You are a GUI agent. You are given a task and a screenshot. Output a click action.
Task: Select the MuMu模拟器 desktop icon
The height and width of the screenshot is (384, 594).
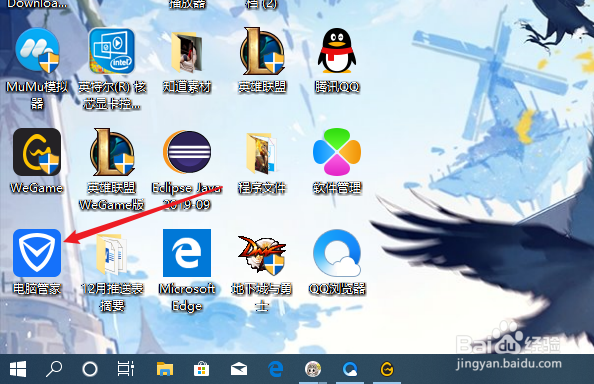pos(37,50)
